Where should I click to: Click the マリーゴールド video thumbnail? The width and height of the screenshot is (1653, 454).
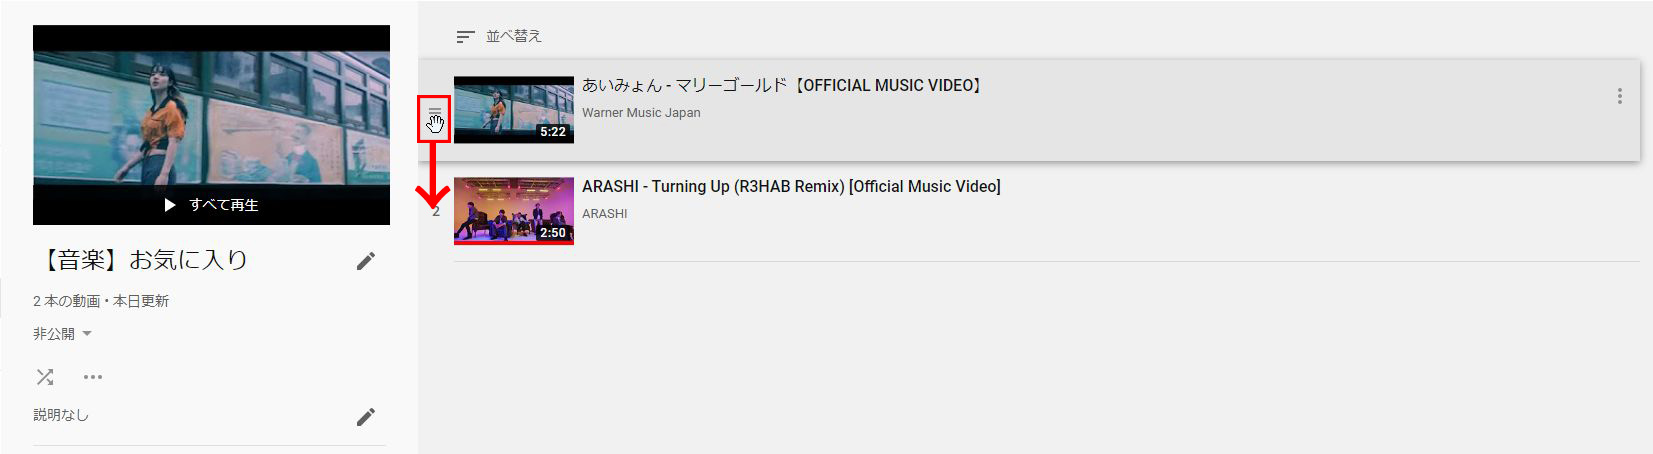point(514,110)
